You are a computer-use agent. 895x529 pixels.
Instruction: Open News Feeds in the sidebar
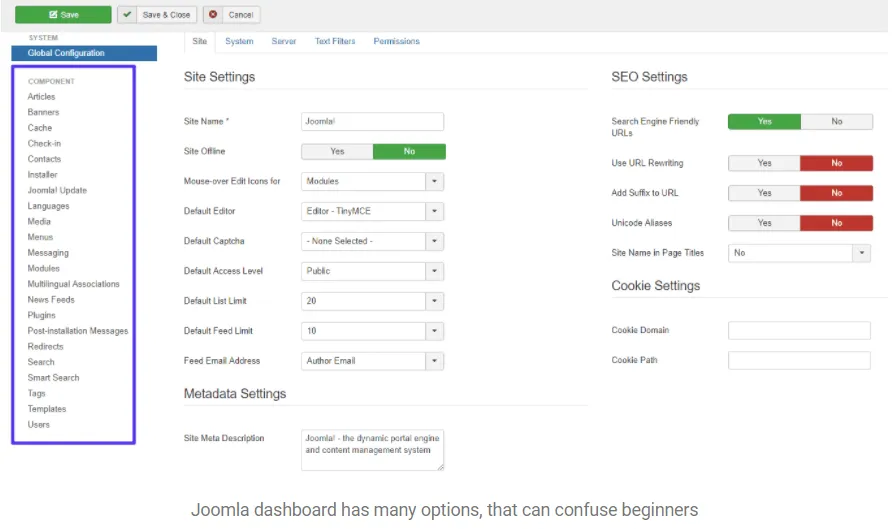51,300
